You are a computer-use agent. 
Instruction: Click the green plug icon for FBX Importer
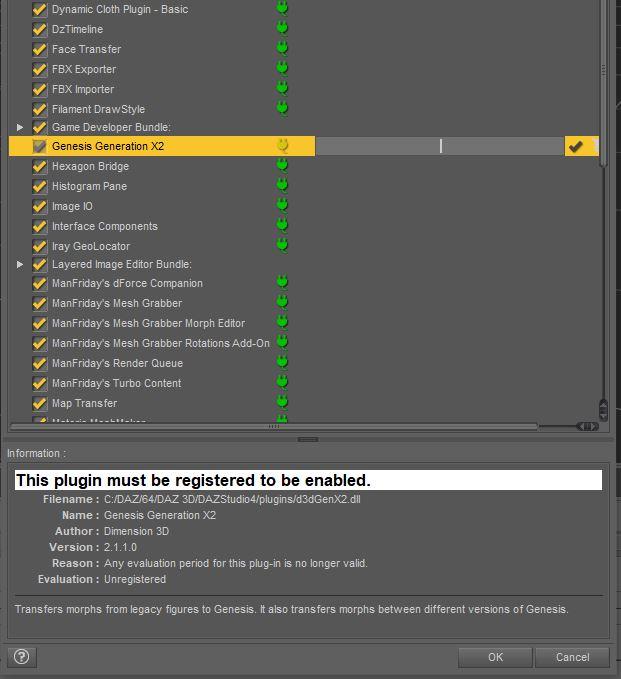click(282, 88)
